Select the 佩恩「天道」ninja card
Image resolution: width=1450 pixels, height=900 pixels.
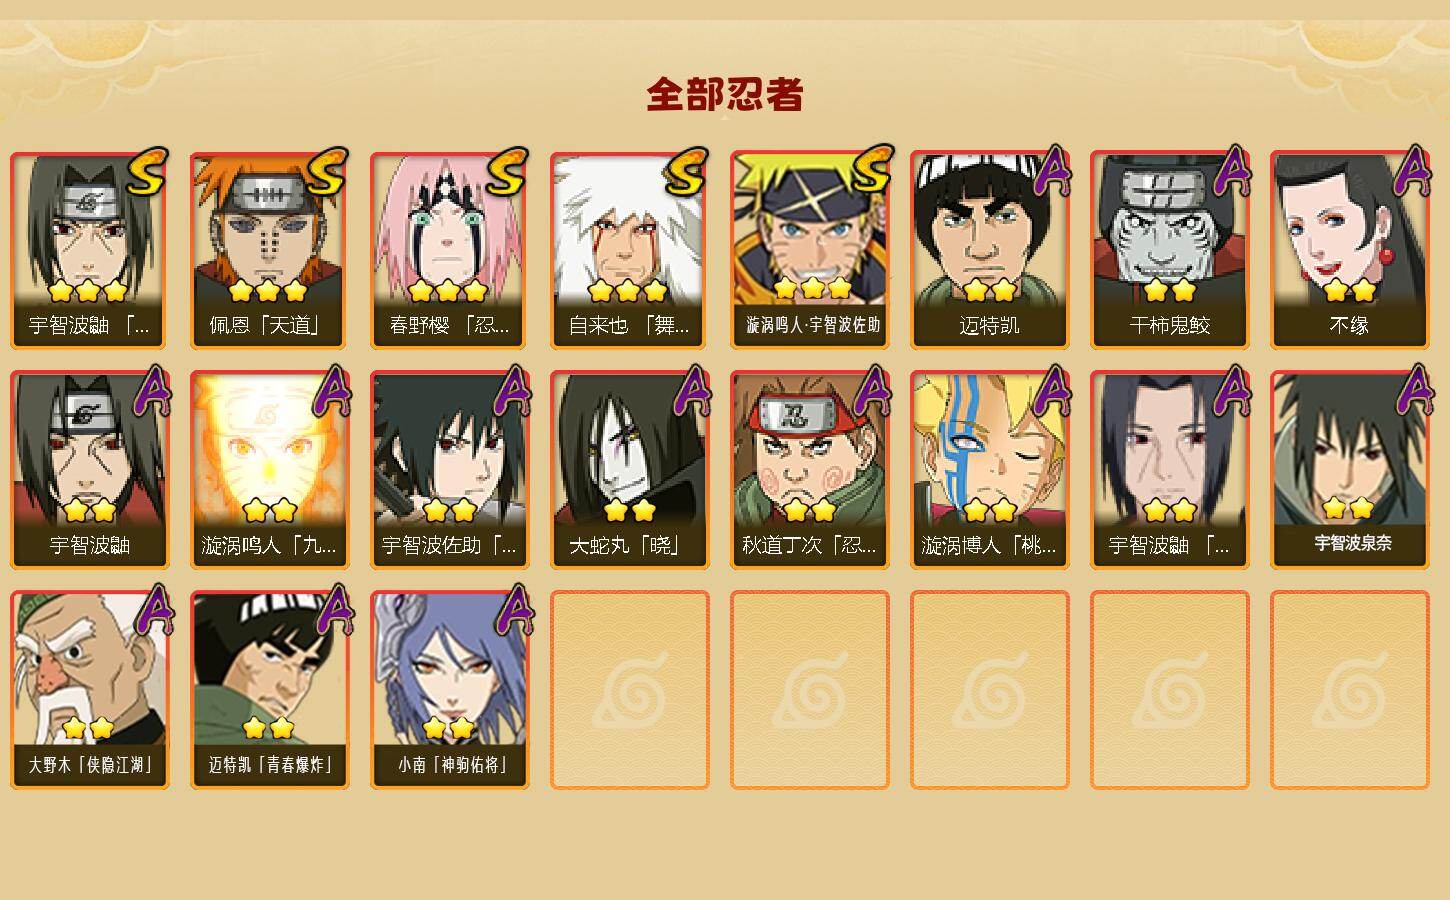tap(269, 250)
